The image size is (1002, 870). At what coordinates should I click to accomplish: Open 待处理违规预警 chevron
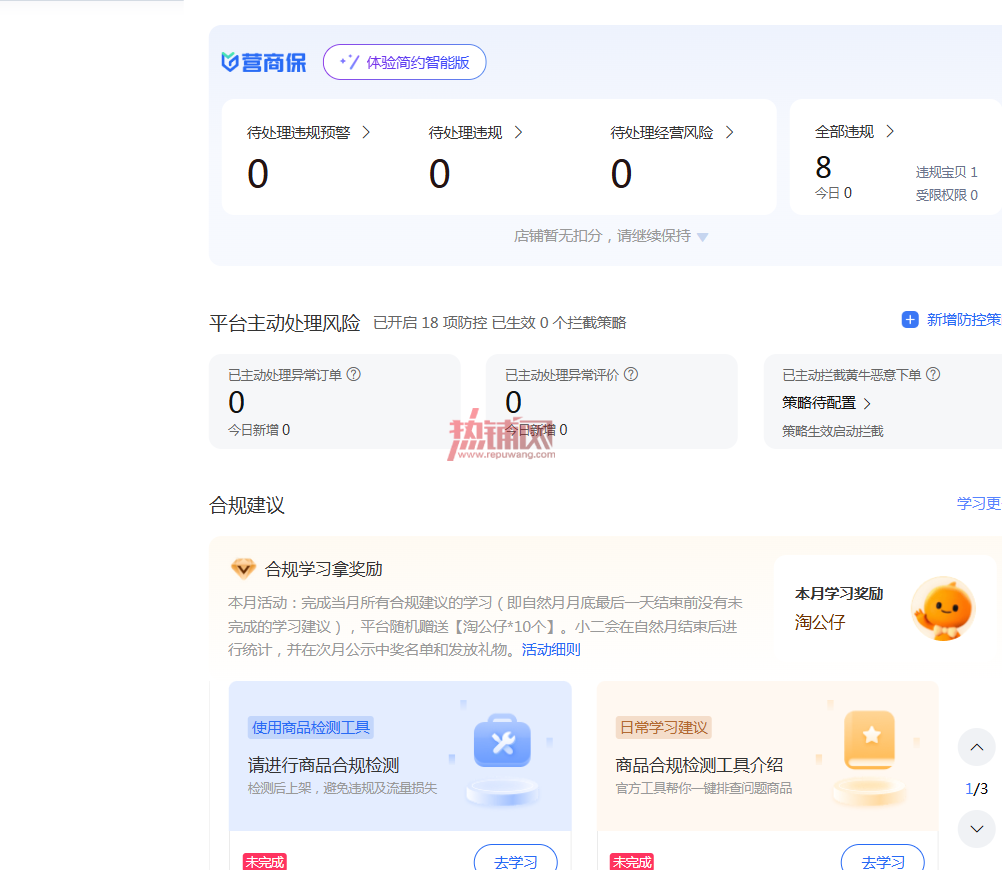tap(366, 132)
